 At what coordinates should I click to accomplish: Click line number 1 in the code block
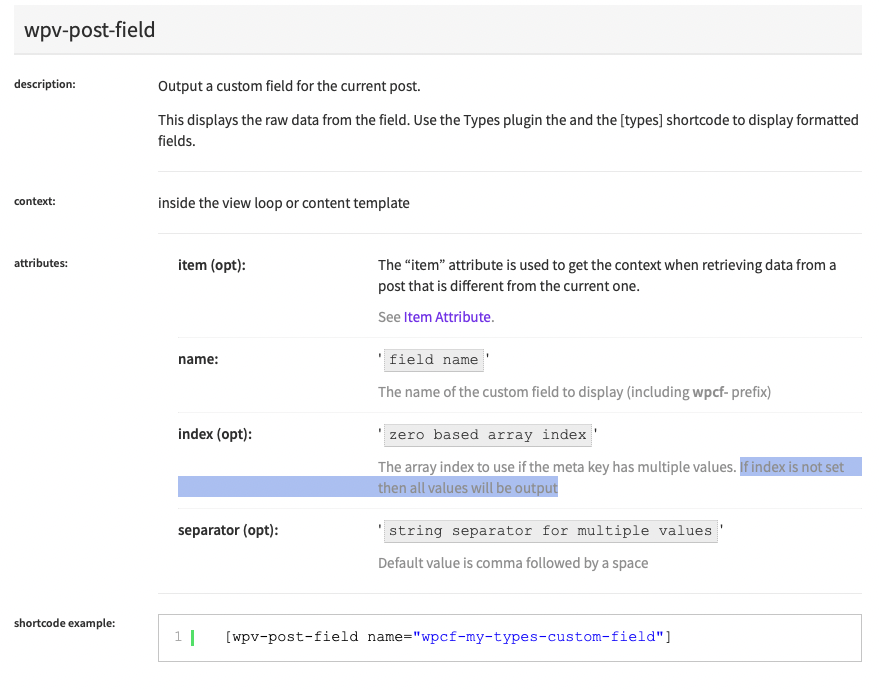pyautogui.click(x=178, y=637)
